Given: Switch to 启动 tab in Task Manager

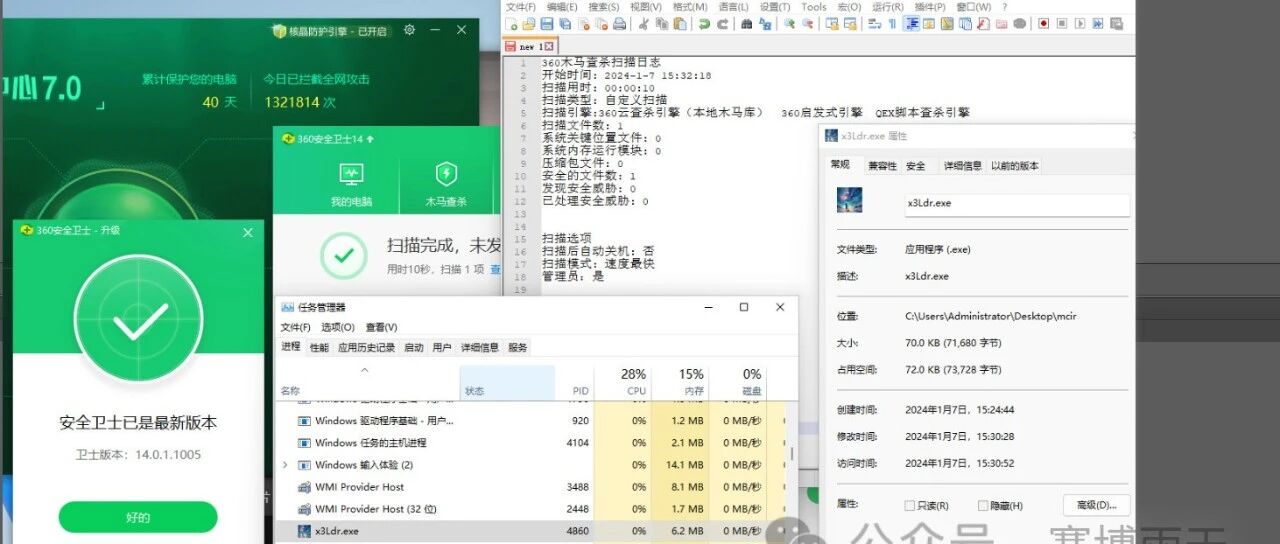Looking at the screenshot, I should [x=413, y=347].
